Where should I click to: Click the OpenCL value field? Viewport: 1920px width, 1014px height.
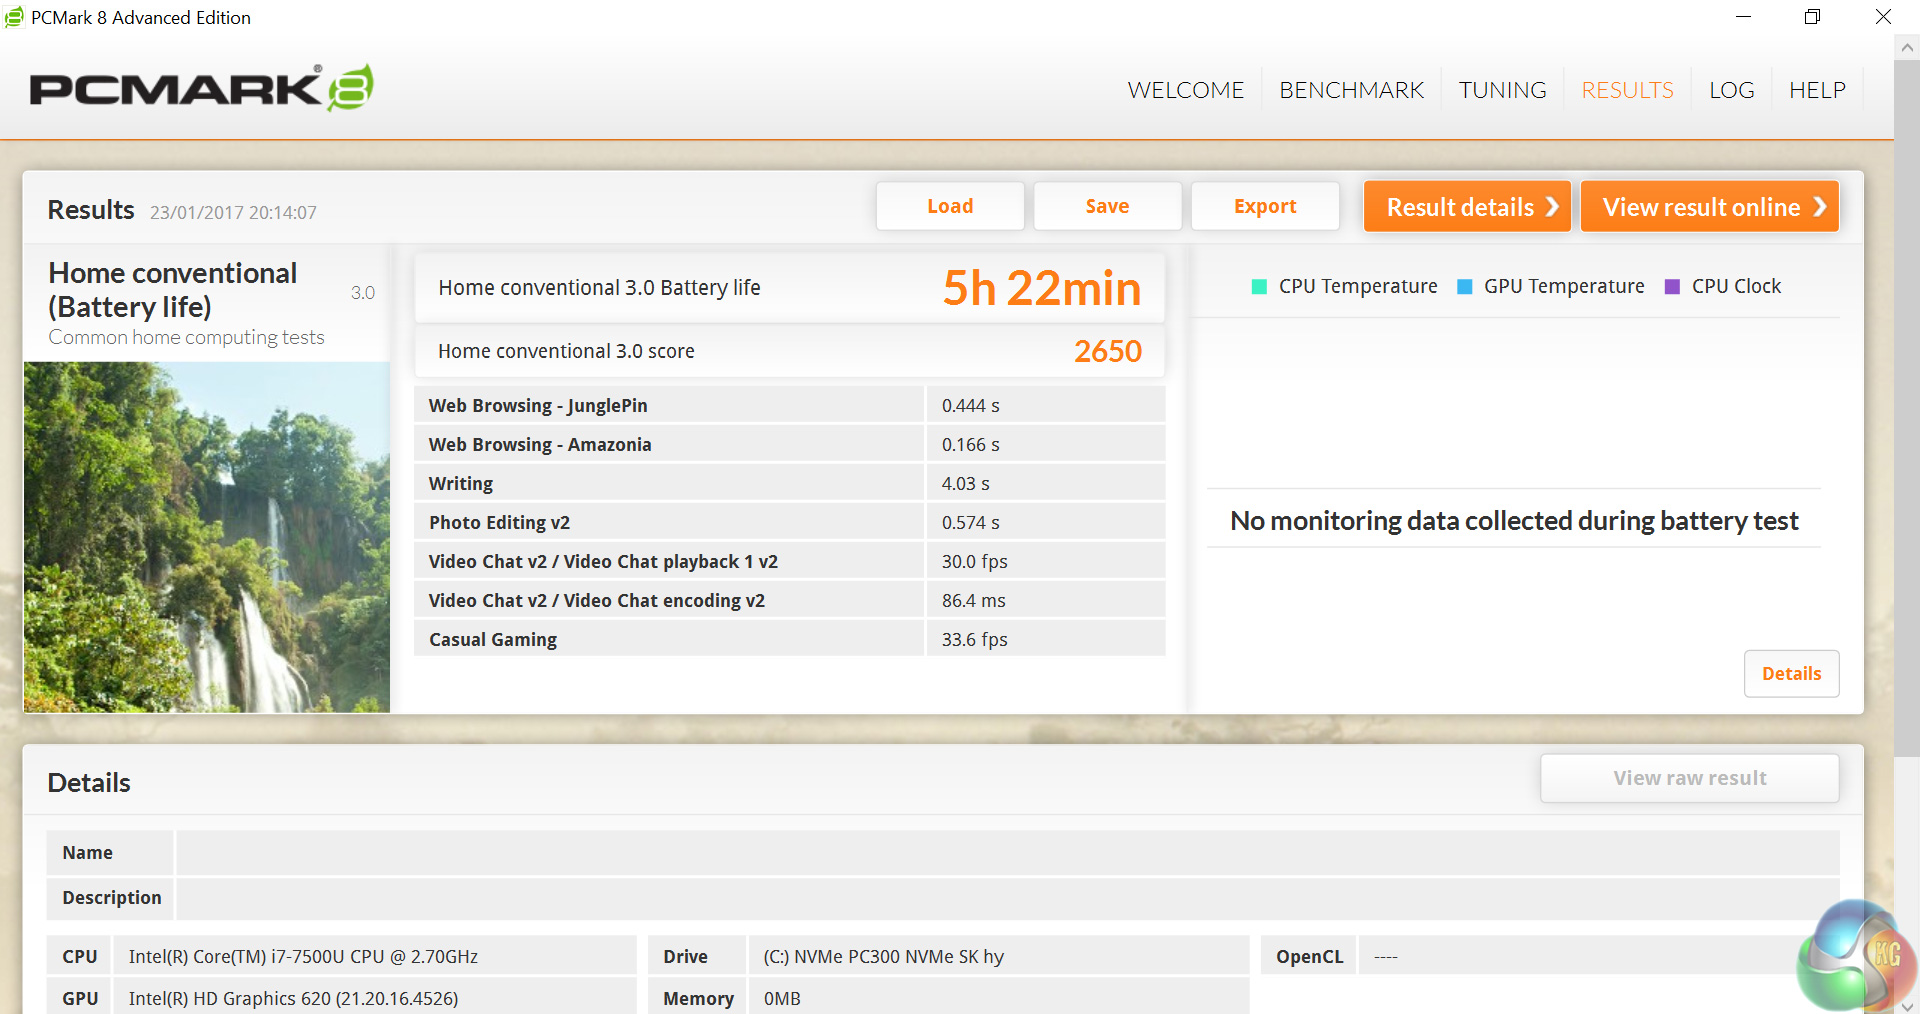pyautogui.click(x=1598, y=956)
